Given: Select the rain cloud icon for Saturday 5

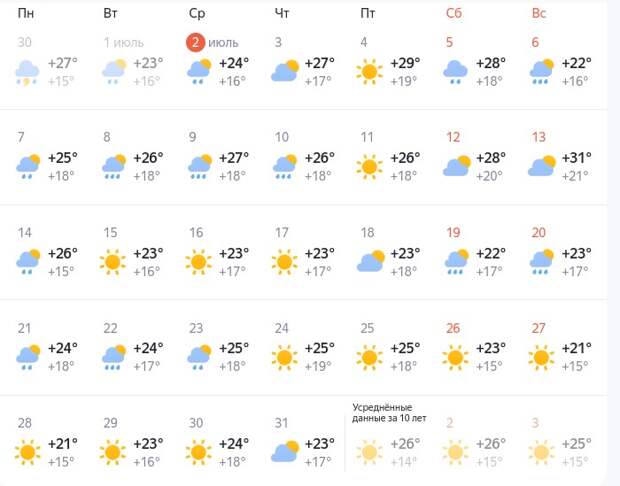Looking at the screenshot, I should coord(455,72).
